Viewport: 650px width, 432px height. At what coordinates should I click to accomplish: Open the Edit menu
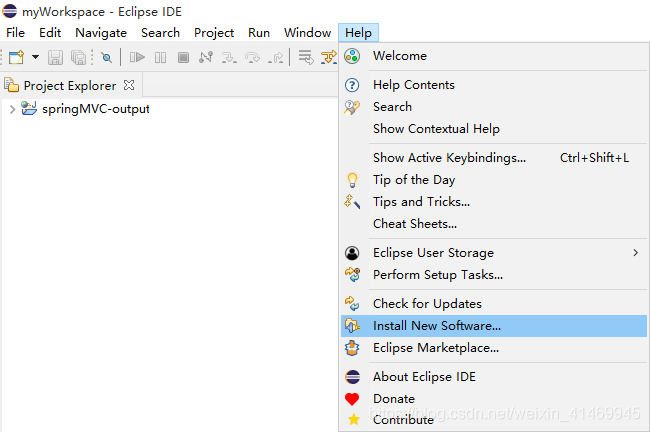point(50,33)
